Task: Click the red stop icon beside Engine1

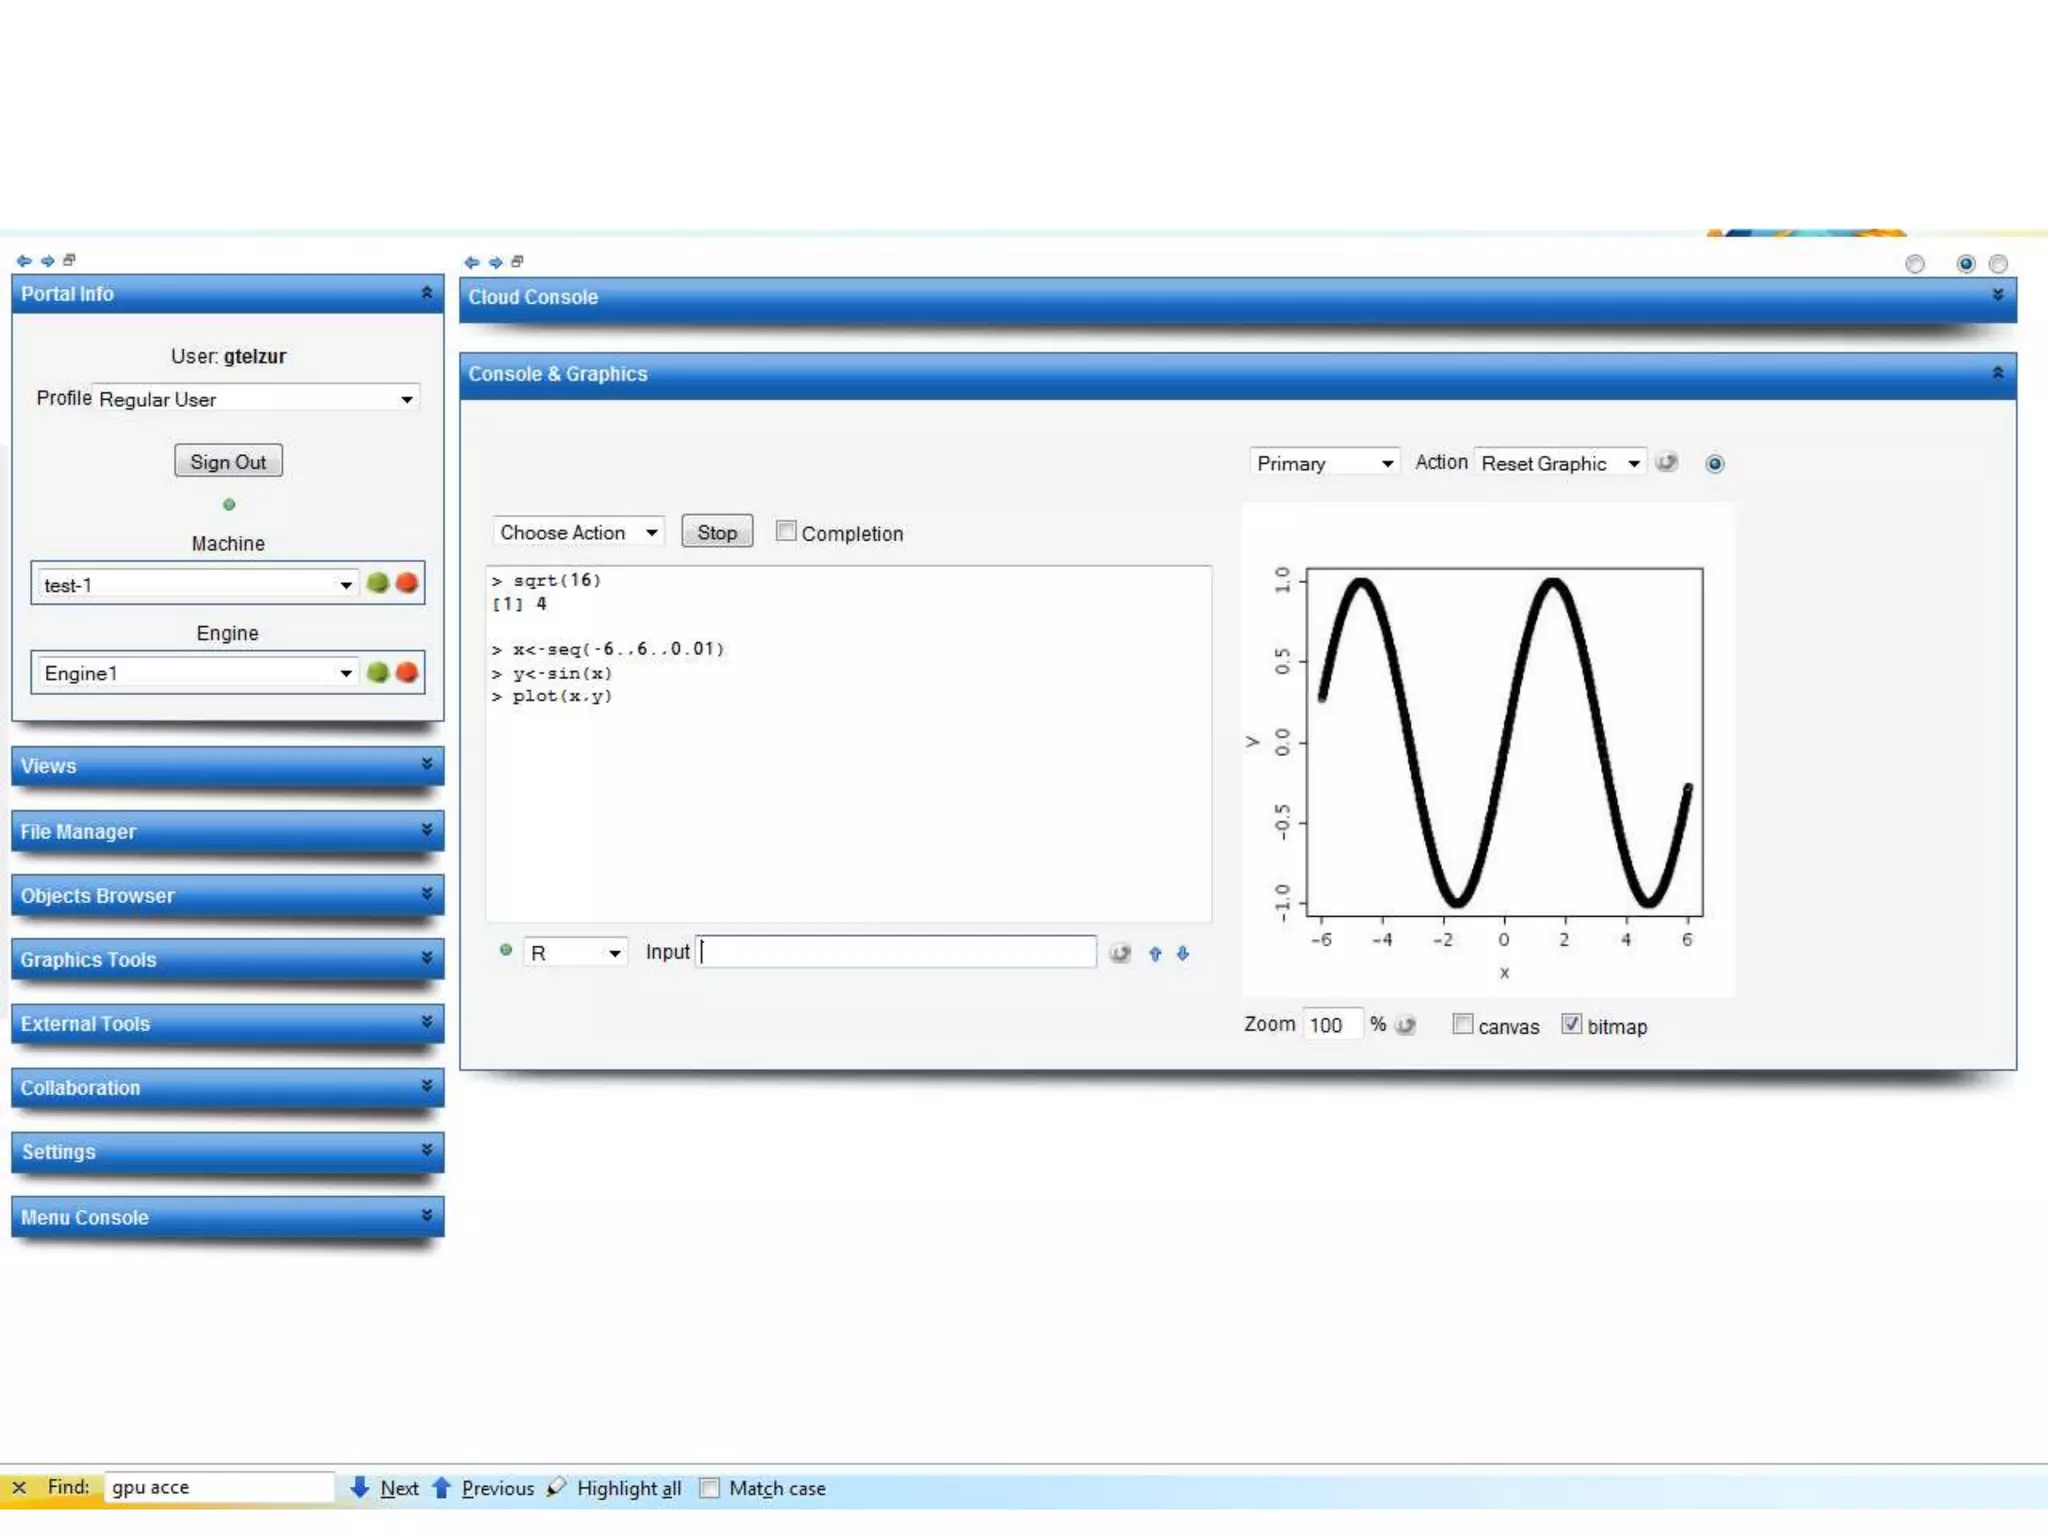Action: [x=406, y=672]
